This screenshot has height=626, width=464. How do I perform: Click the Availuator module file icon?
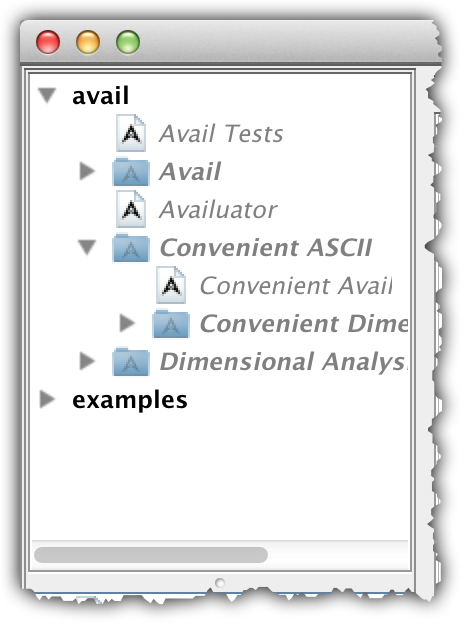point(131,209)
